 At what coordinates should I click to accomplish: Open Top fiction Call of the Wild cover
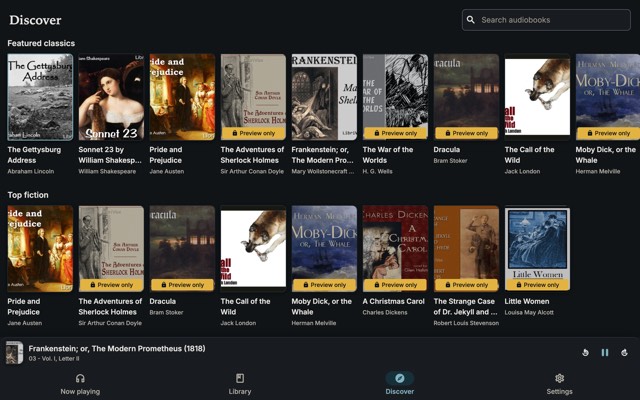click(253, 249)
